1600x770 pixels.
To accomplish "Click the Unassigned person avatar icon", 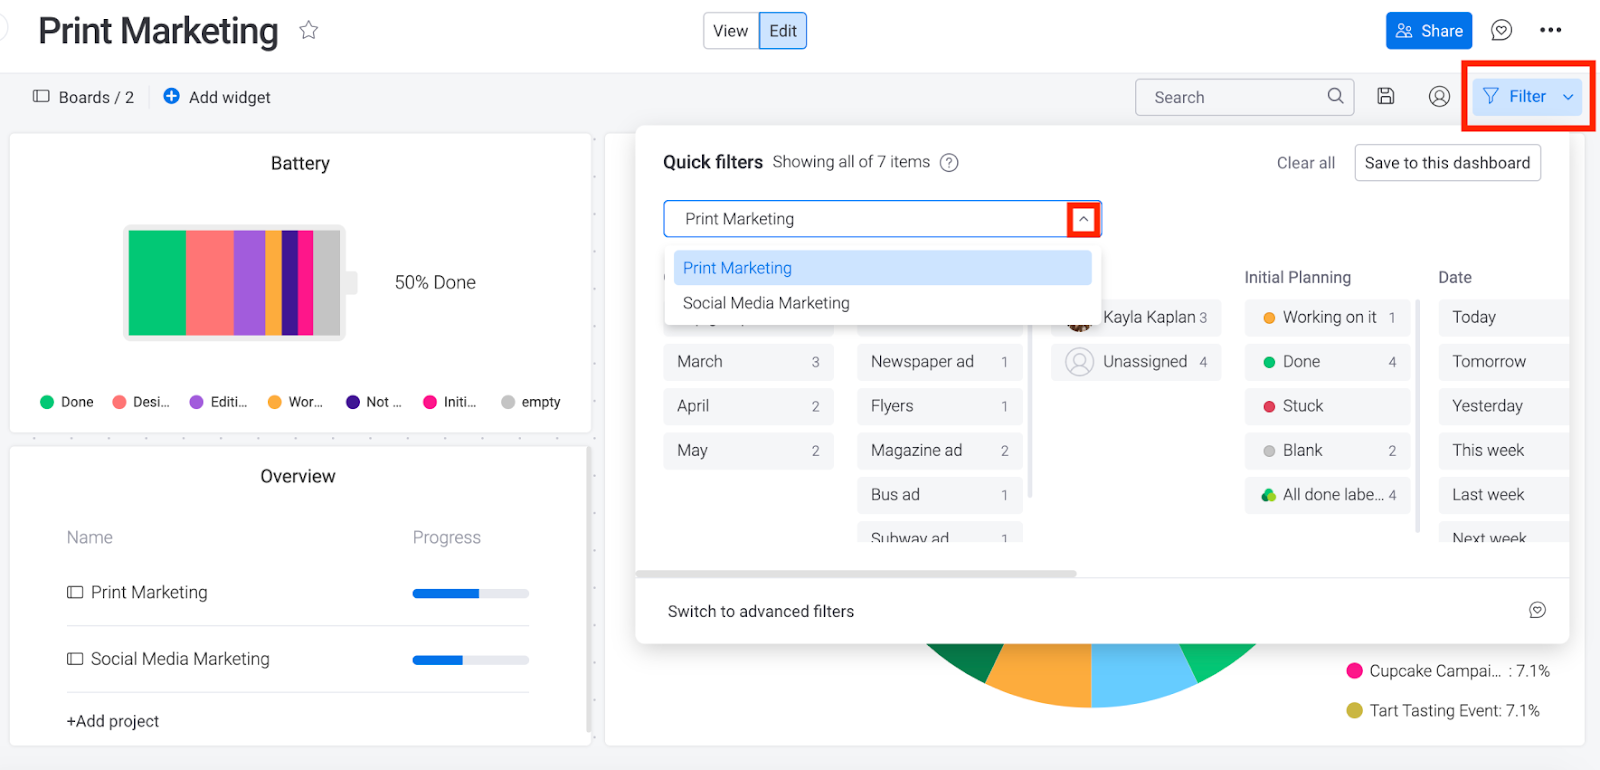I will (1079, 362).
